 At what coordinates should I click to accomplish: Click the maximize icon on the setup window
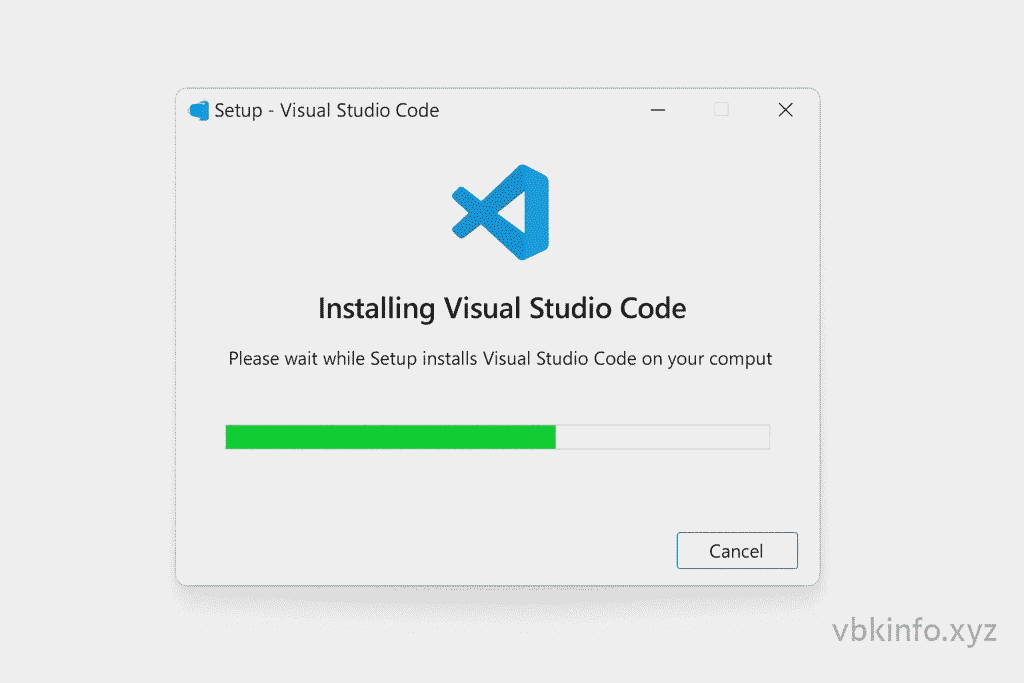[x=721, y=110]
